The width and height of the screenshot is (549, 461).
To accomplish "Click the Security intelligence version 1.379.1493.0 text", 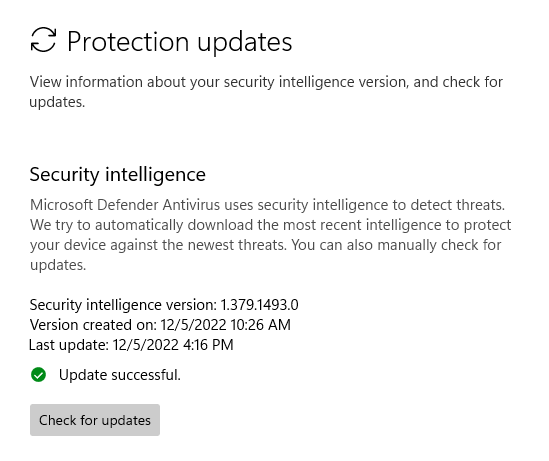I will (x=164, y=305).
